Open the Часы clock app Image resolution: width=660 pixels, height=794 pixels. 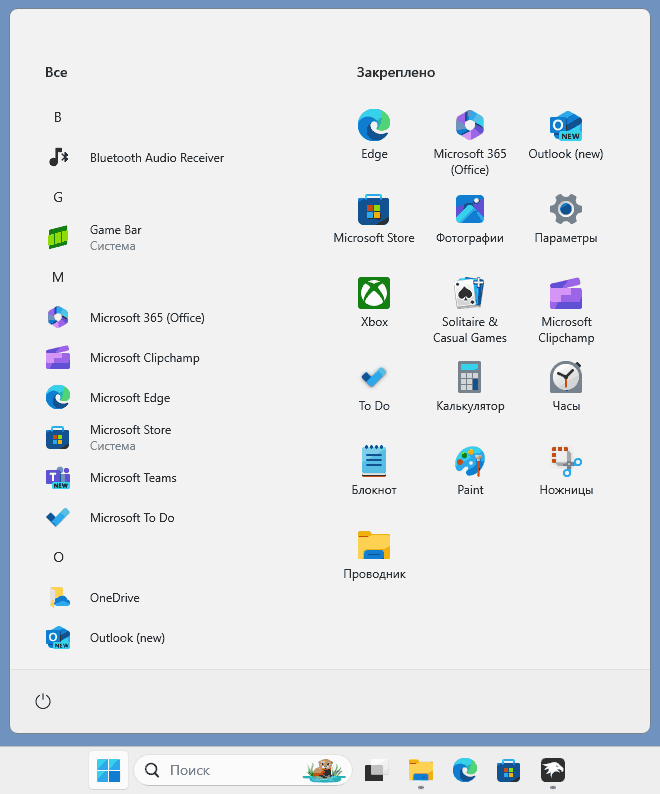565,387
